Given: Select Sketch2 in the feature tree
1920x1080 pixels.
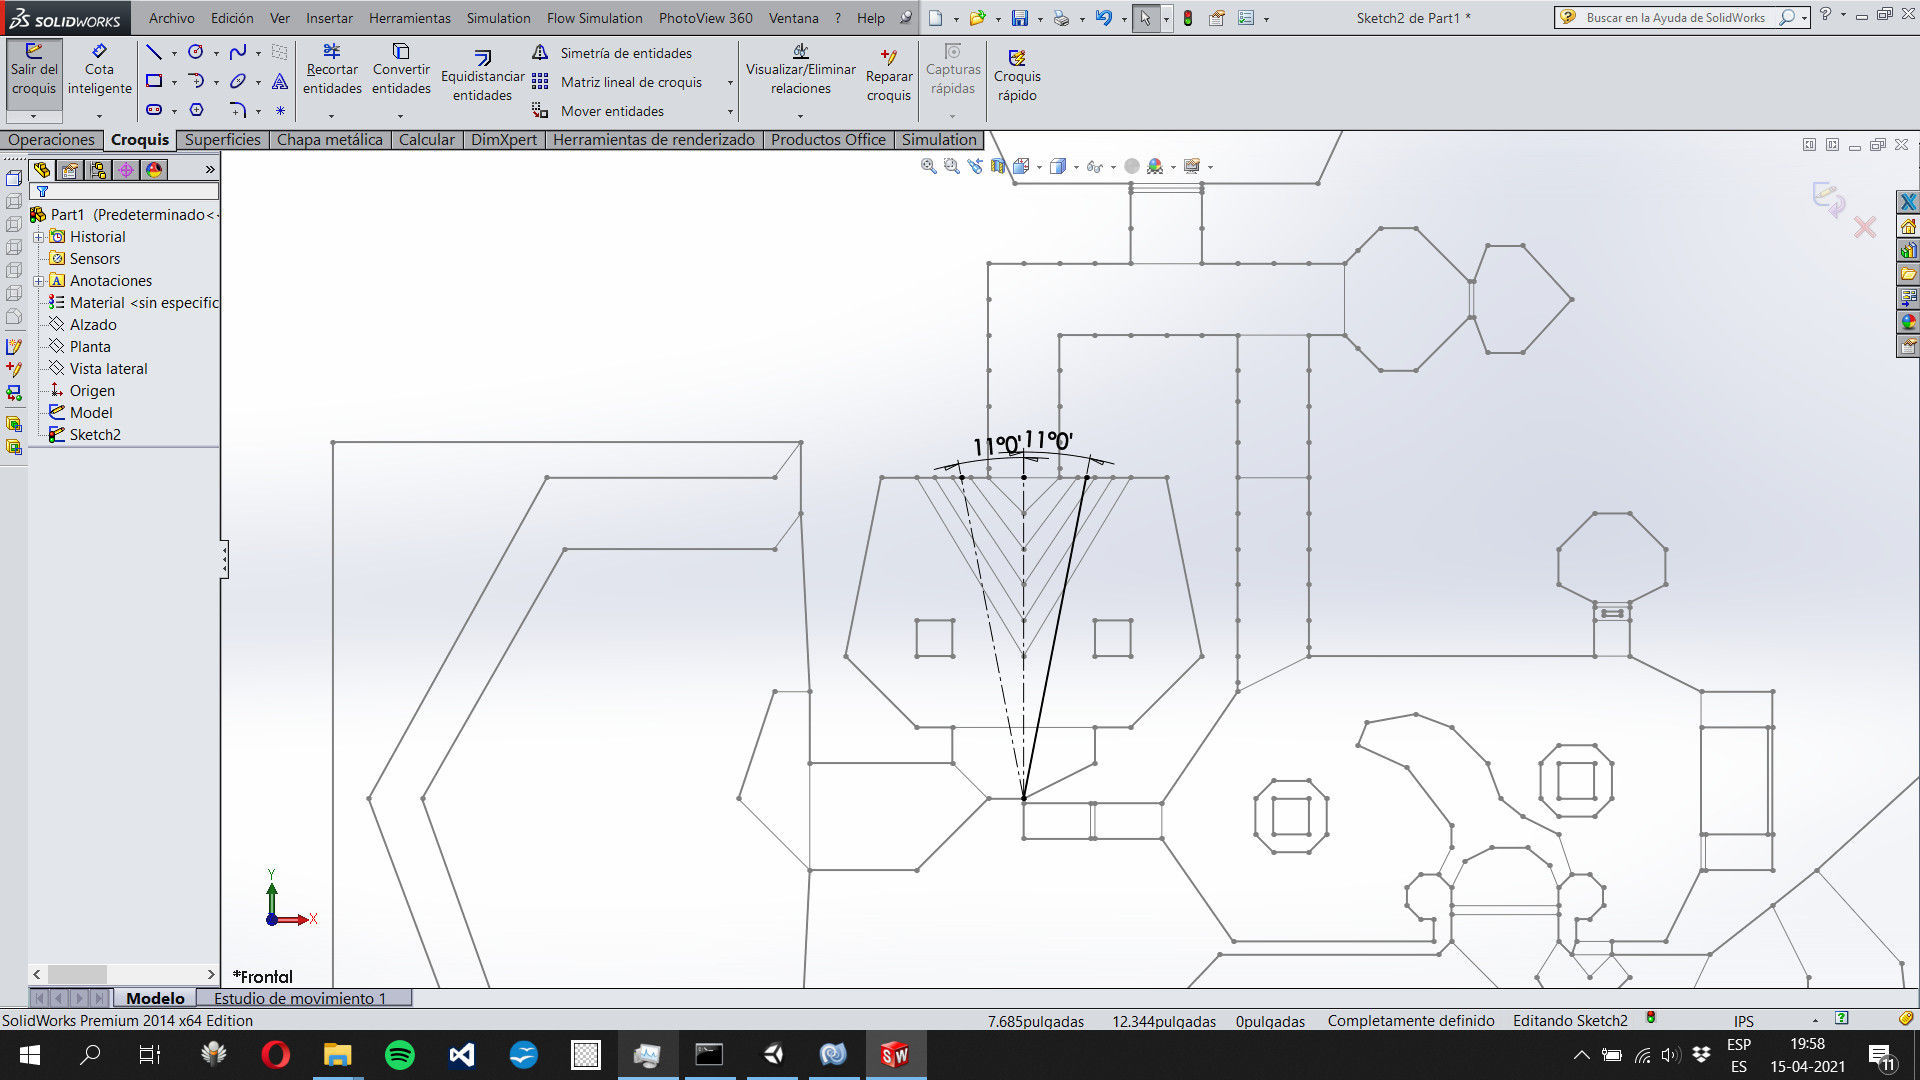Looking at the screenshot, I should 95,435.
